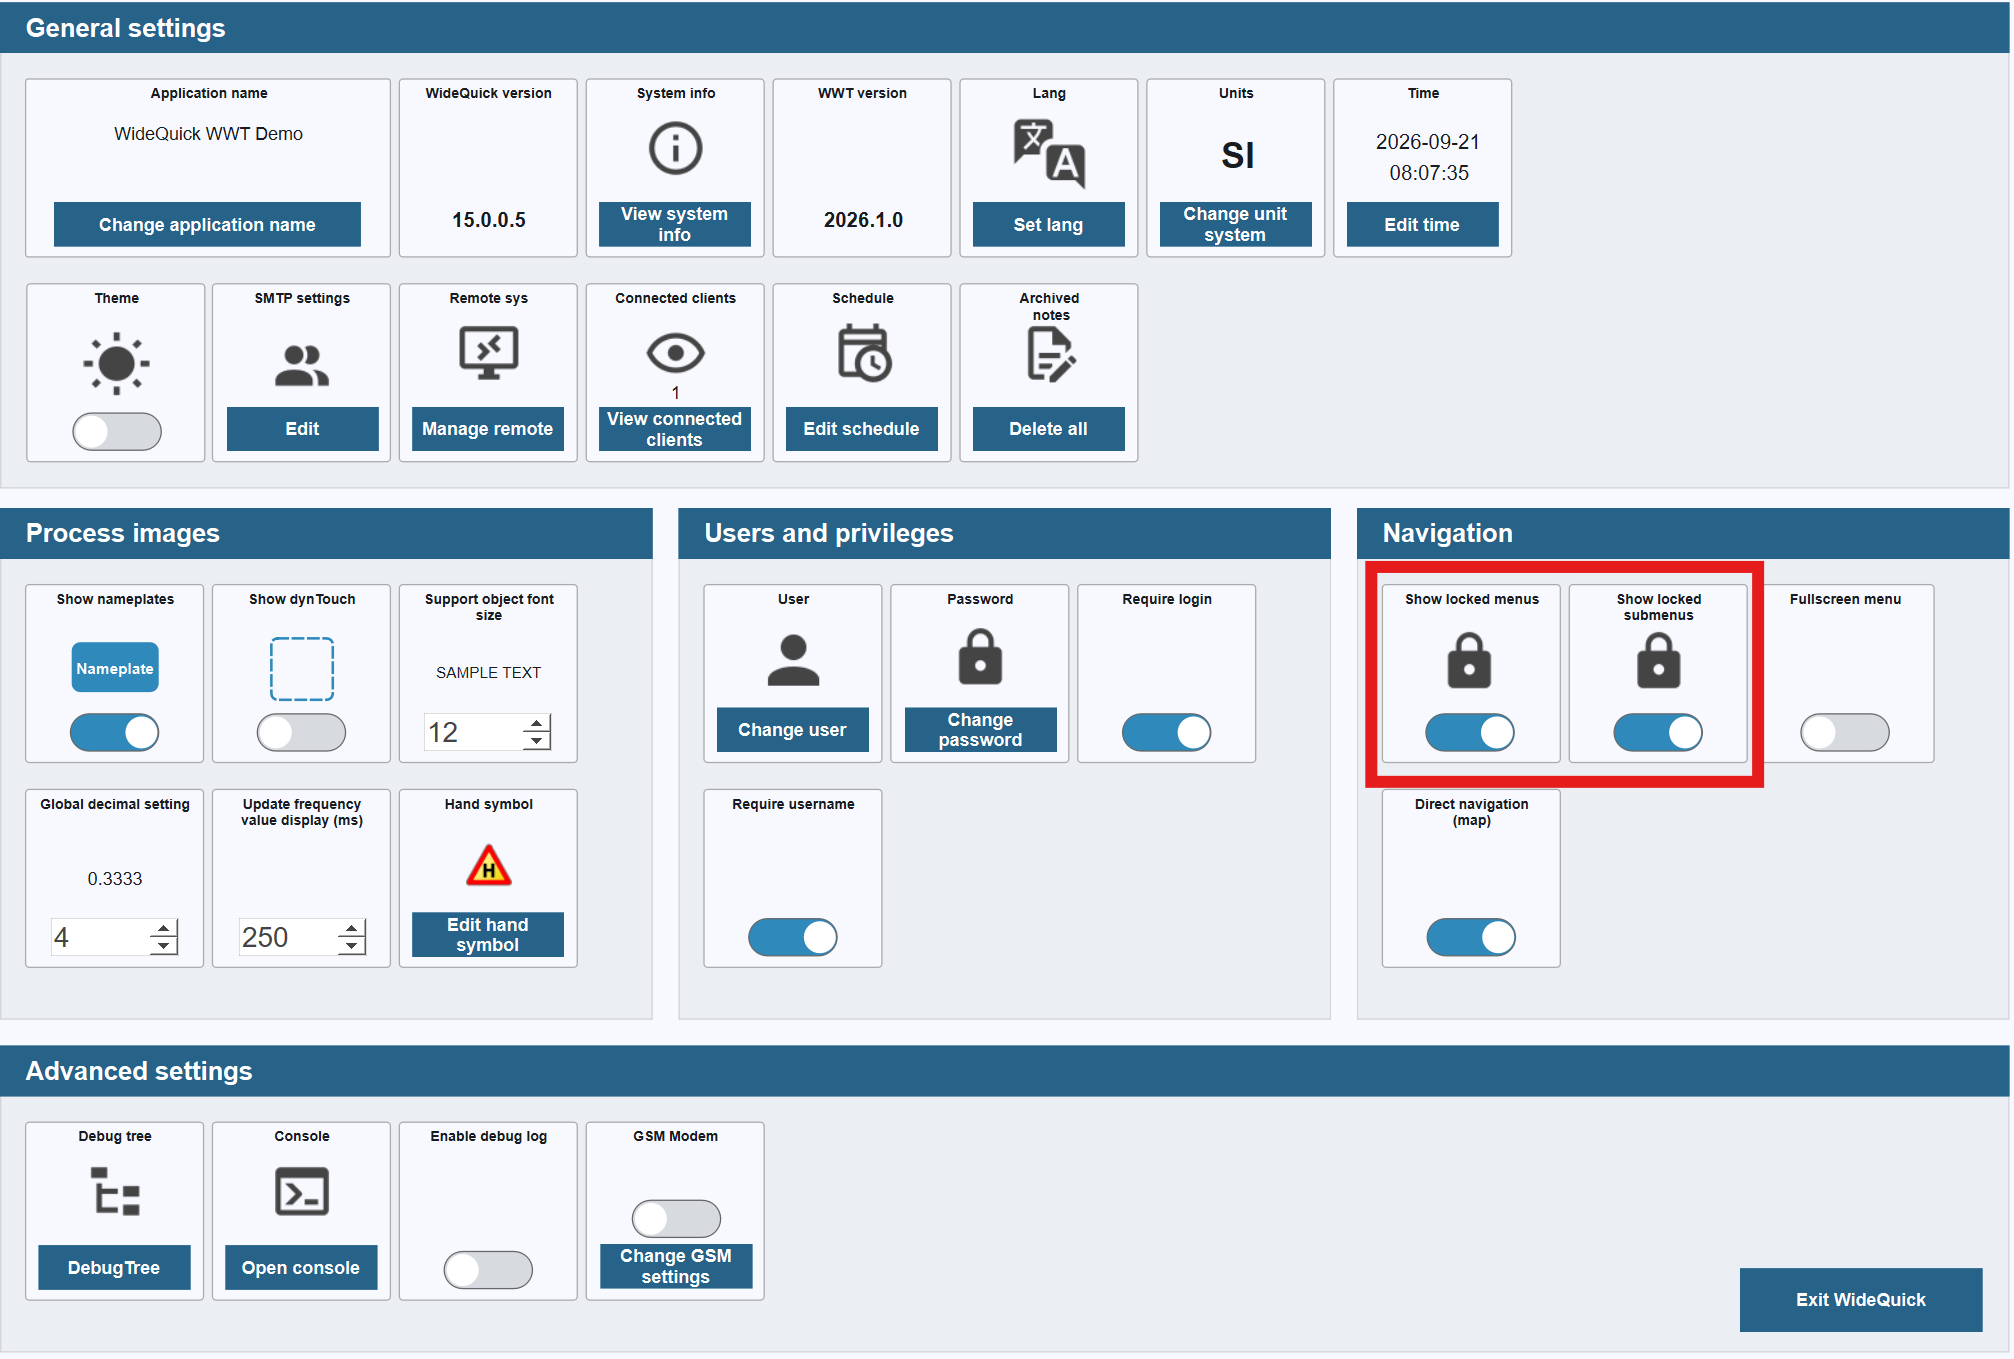2014x1359 pixels.
Task: Click the Connected clients eye icon
Action: [x=676, y=353]
